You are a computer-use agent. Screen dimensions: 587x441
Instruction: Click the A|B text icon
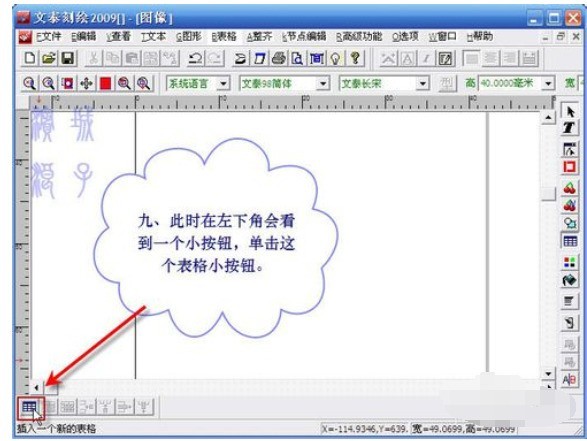(x=570, y=380)
